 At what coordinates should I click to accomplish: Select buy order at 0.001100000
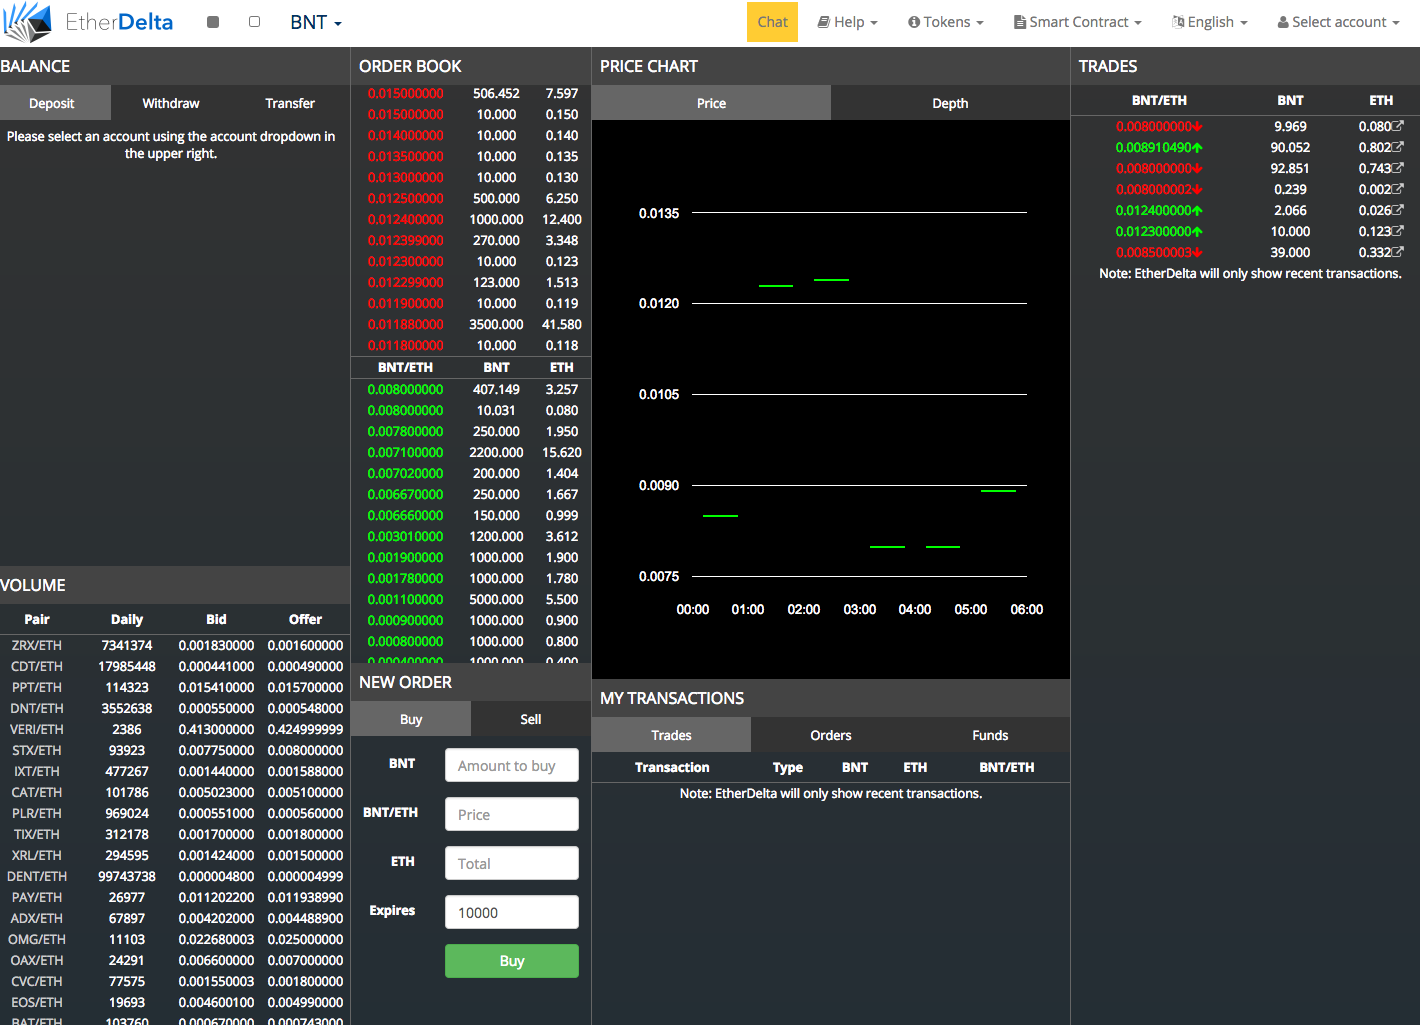(471, 599)
